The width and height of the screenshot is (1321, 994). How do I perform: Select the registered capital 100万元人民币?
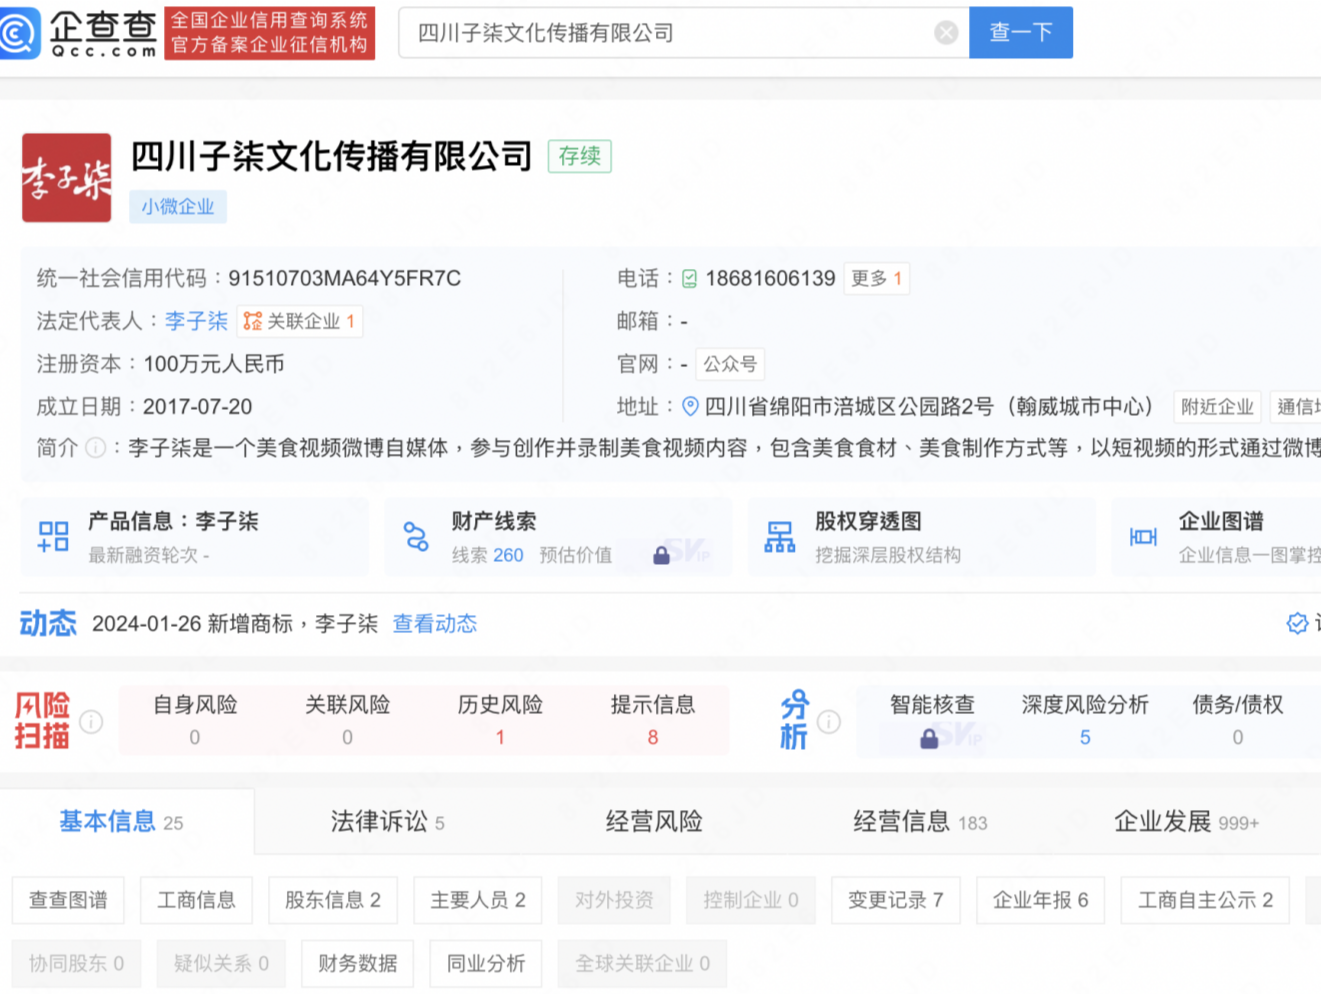click(x=214, y=364)
